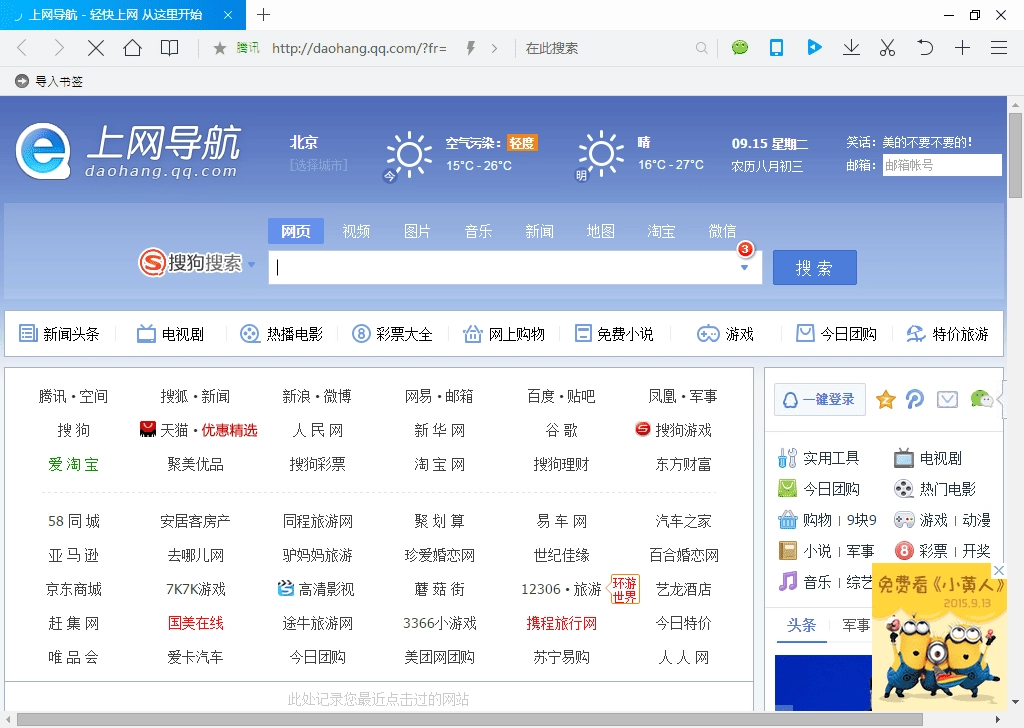Open 腾讯·空间 link
Screen dimensions: 1024x728
point(73,396)
